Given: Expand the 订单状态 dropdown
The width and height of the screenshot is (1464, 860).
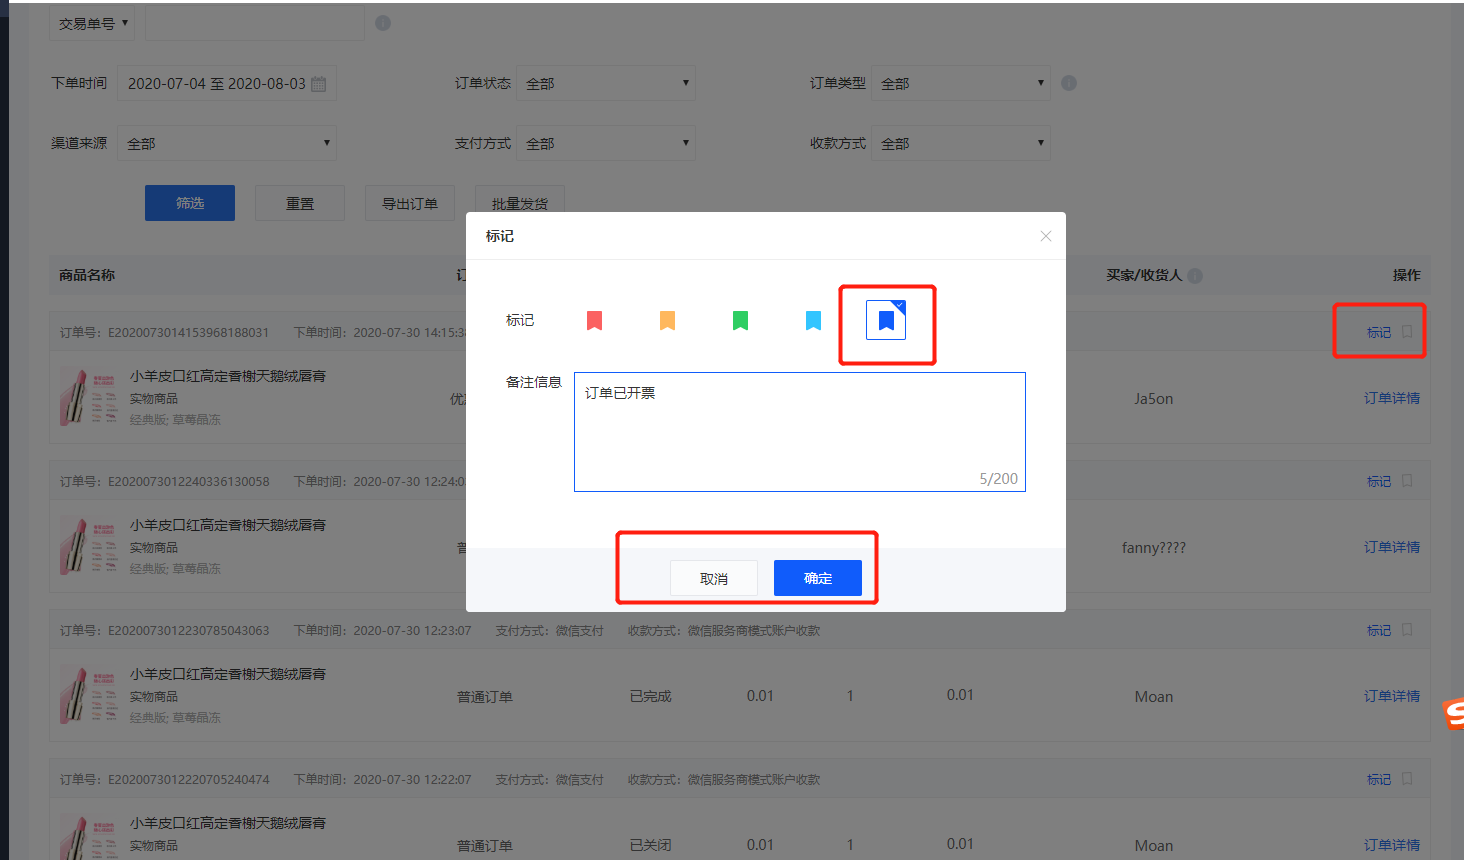Looking at the screenshot, I should pos(606,83).
